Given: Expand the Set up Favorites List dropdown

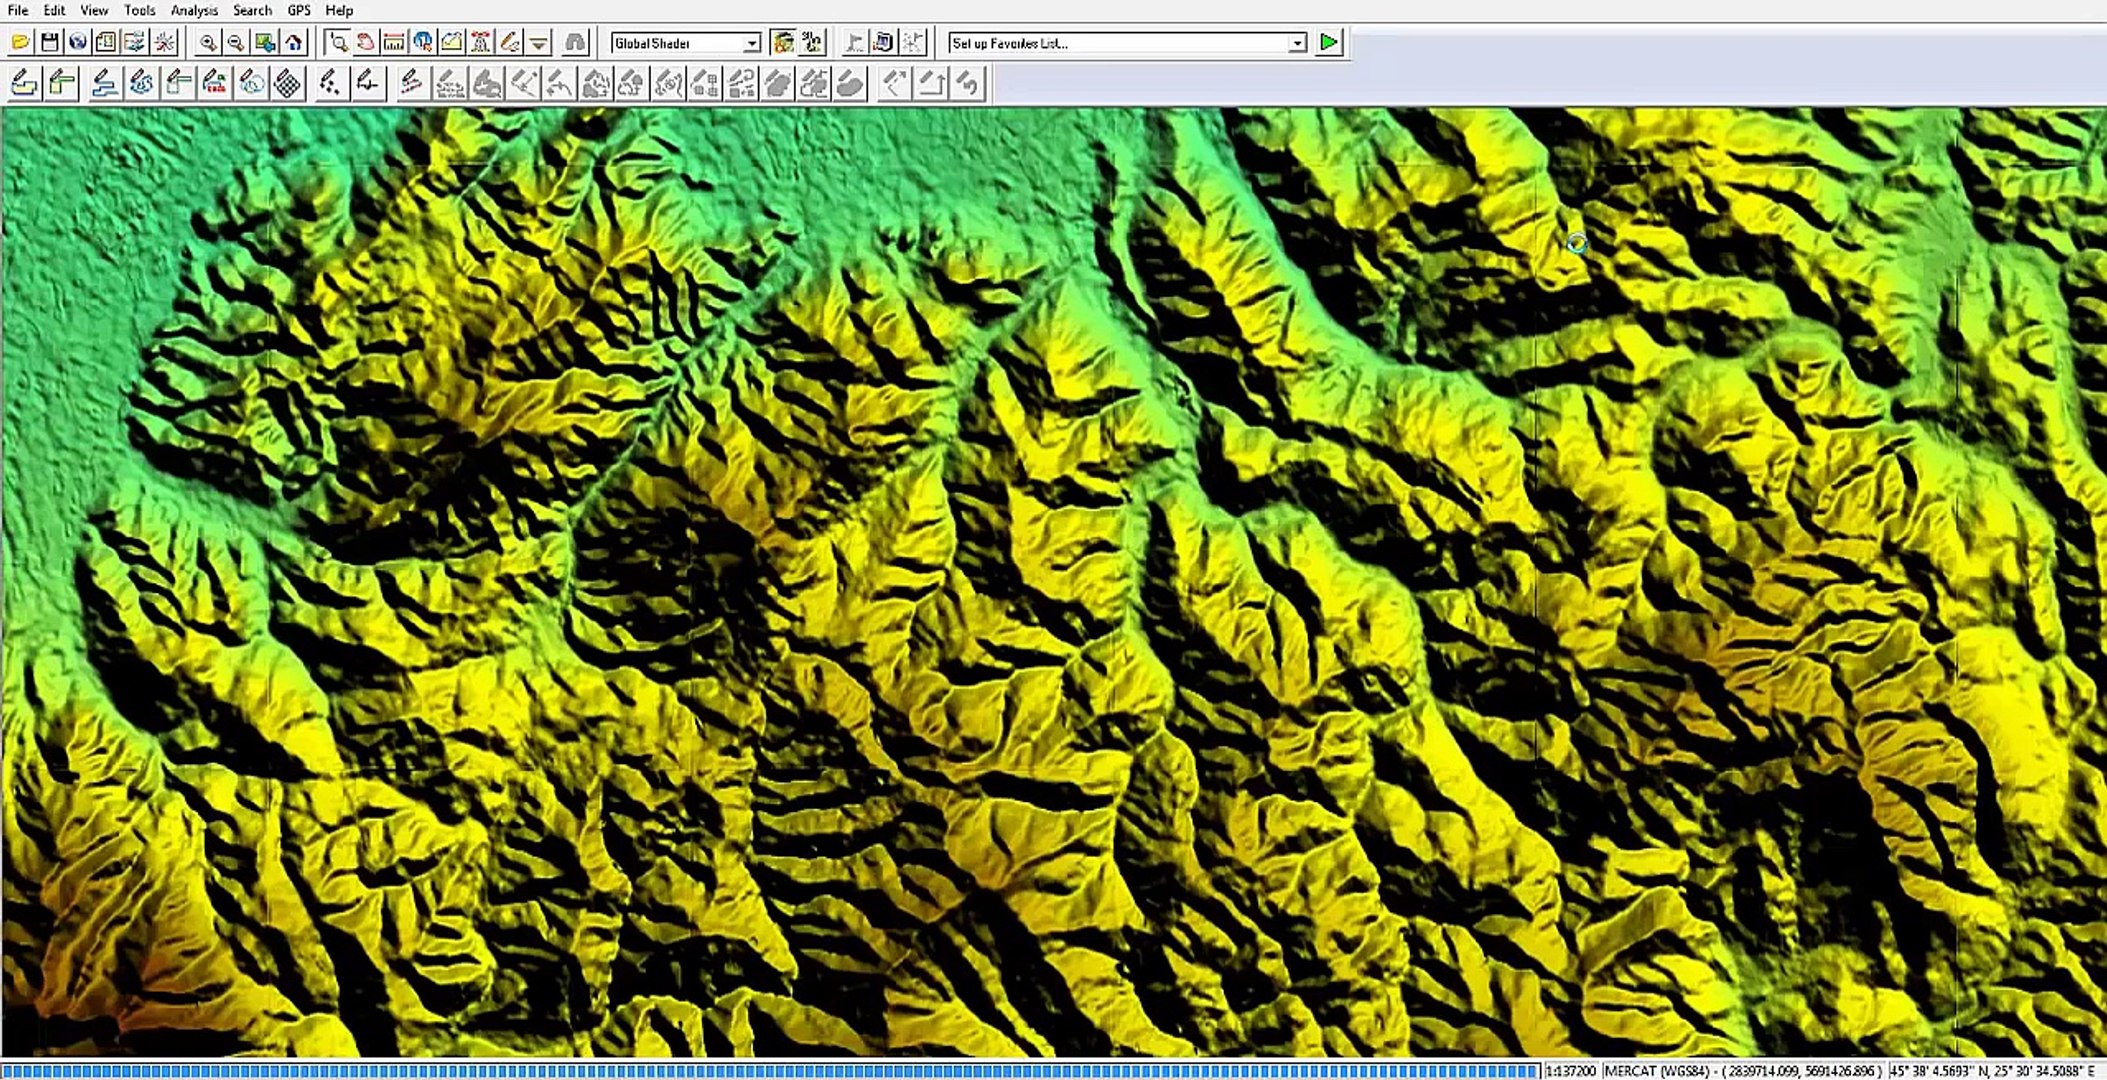Looking at the screenshot, I should click(x=1297, y=43).
